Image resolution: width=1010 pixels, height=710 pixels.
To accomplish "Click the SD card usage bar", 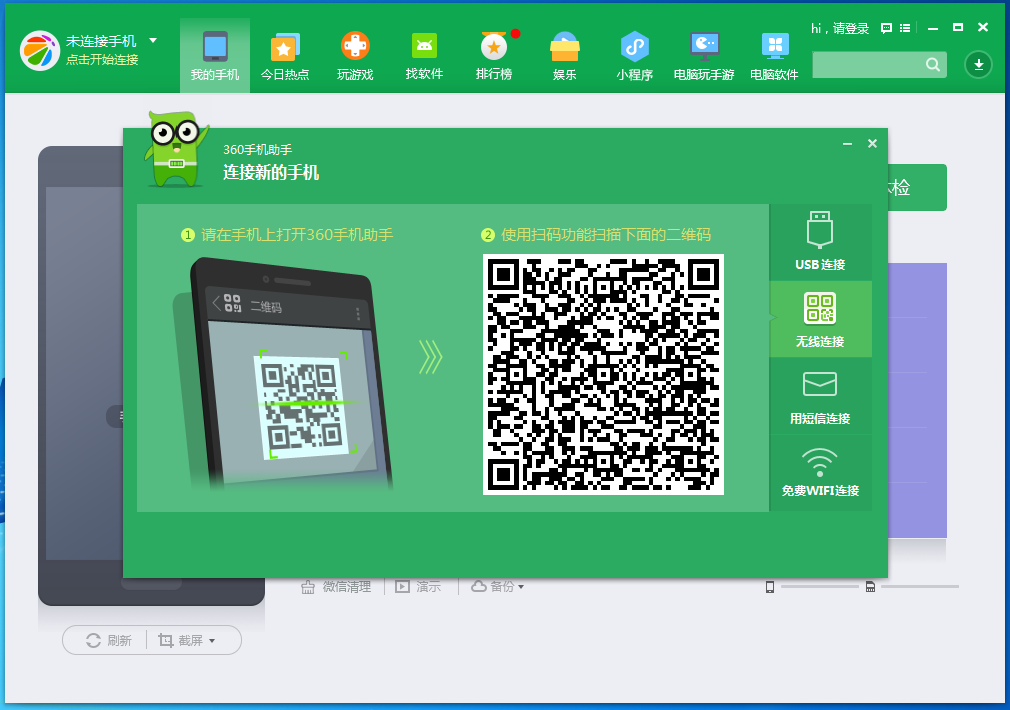I will pos(920,587).
